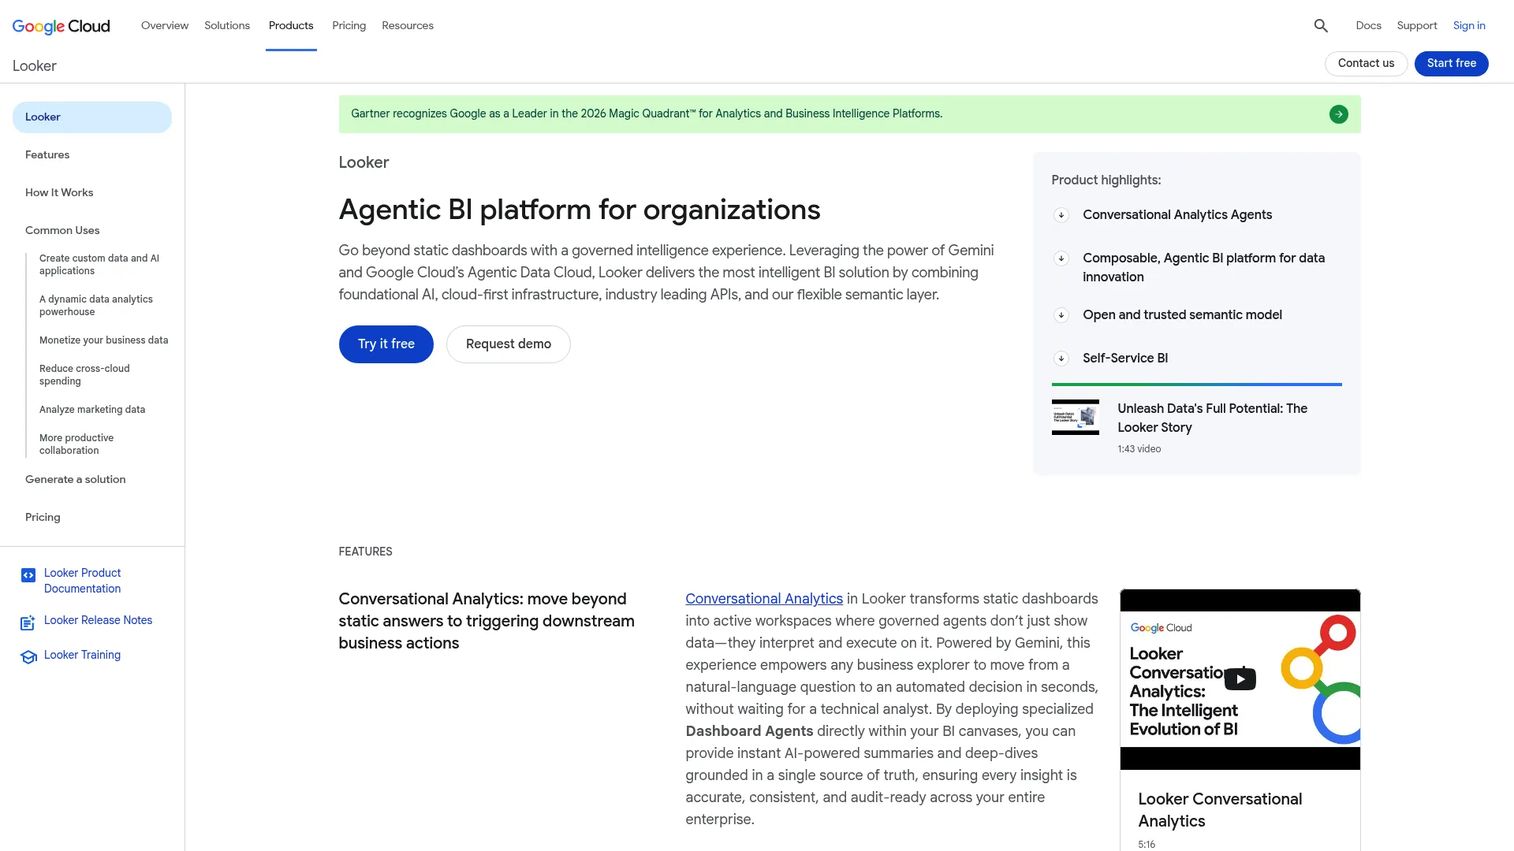Viewport: 1514px width, 851px height.
Task: Click the FEATURES section label
Action: point(365,552)
